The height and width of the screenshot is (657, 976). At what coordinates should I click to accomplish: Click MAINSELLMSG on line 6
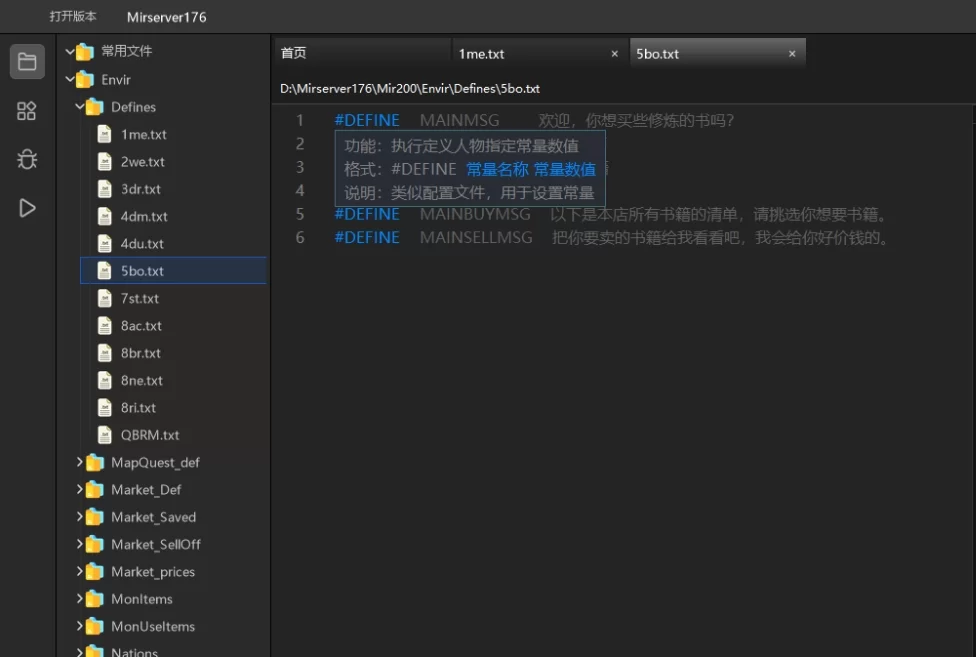[x=476, y=238]
